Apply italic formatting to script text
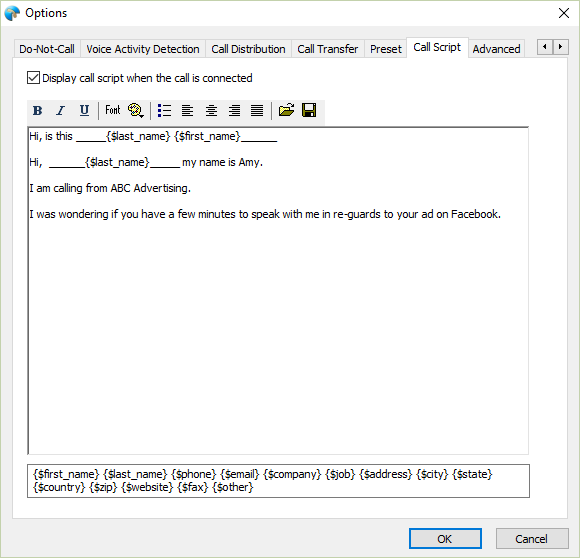 tap(60, 110)
